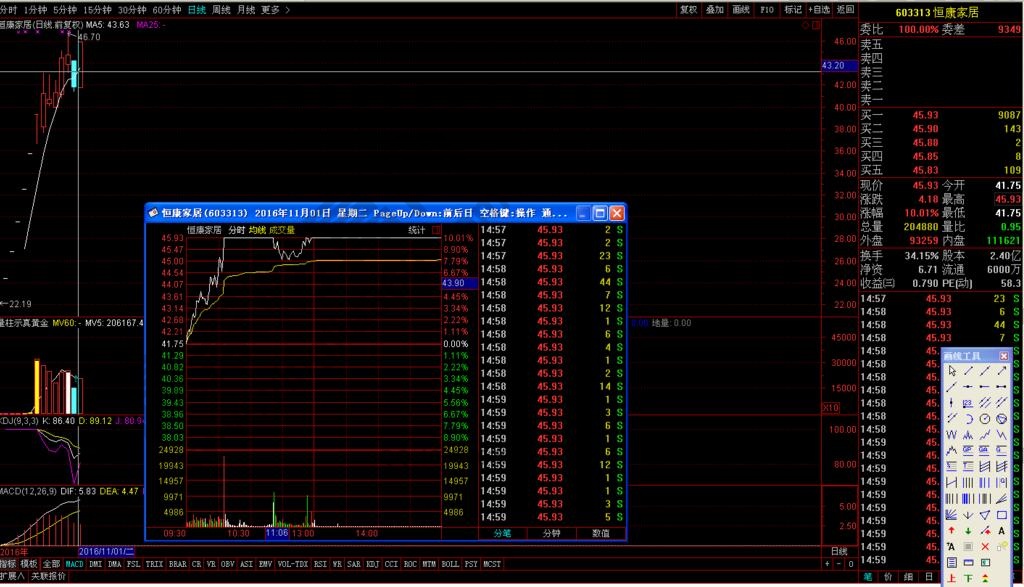Open the 复权 adjustment menu
This screenshot has height=587, width=1024.
[x=688, y=9]
